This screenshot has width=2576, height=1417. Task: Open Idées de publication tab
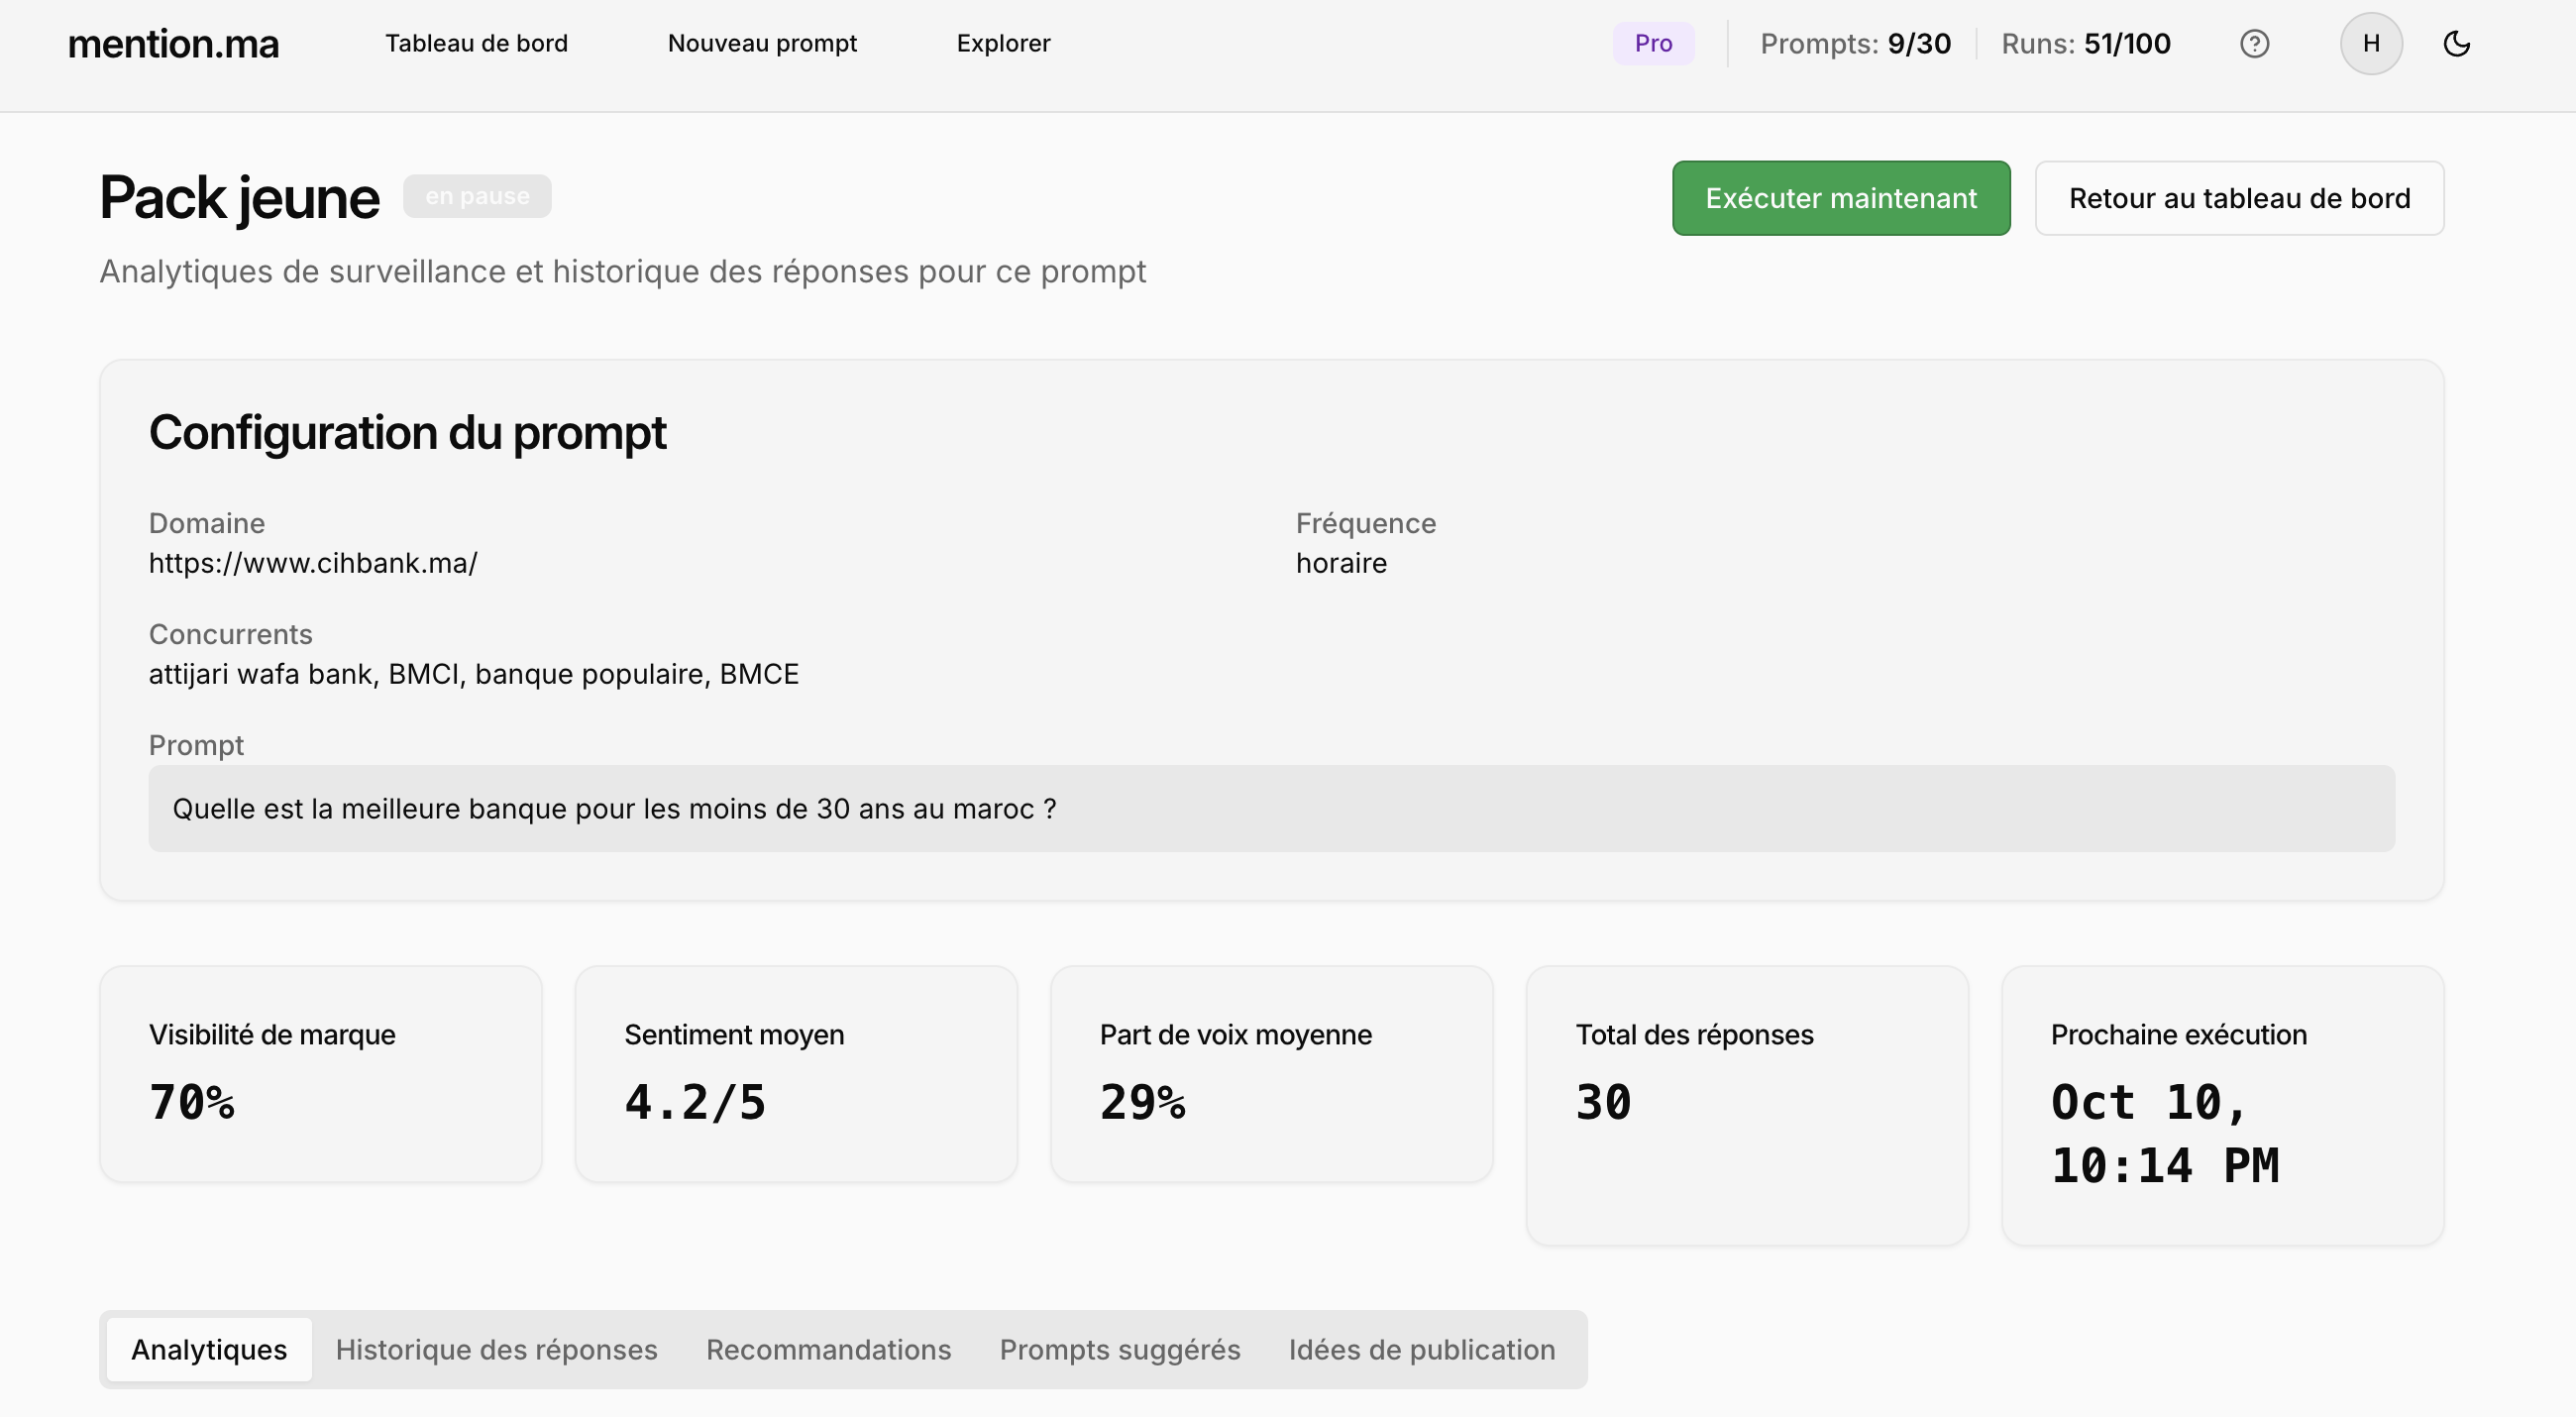tap(1421, 1349)
